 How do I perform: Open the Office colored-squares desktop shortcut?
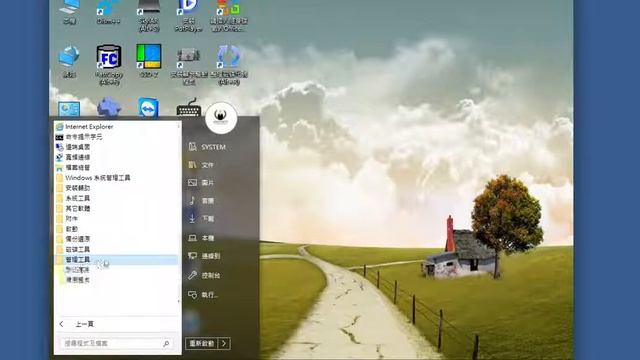(229, 16)
